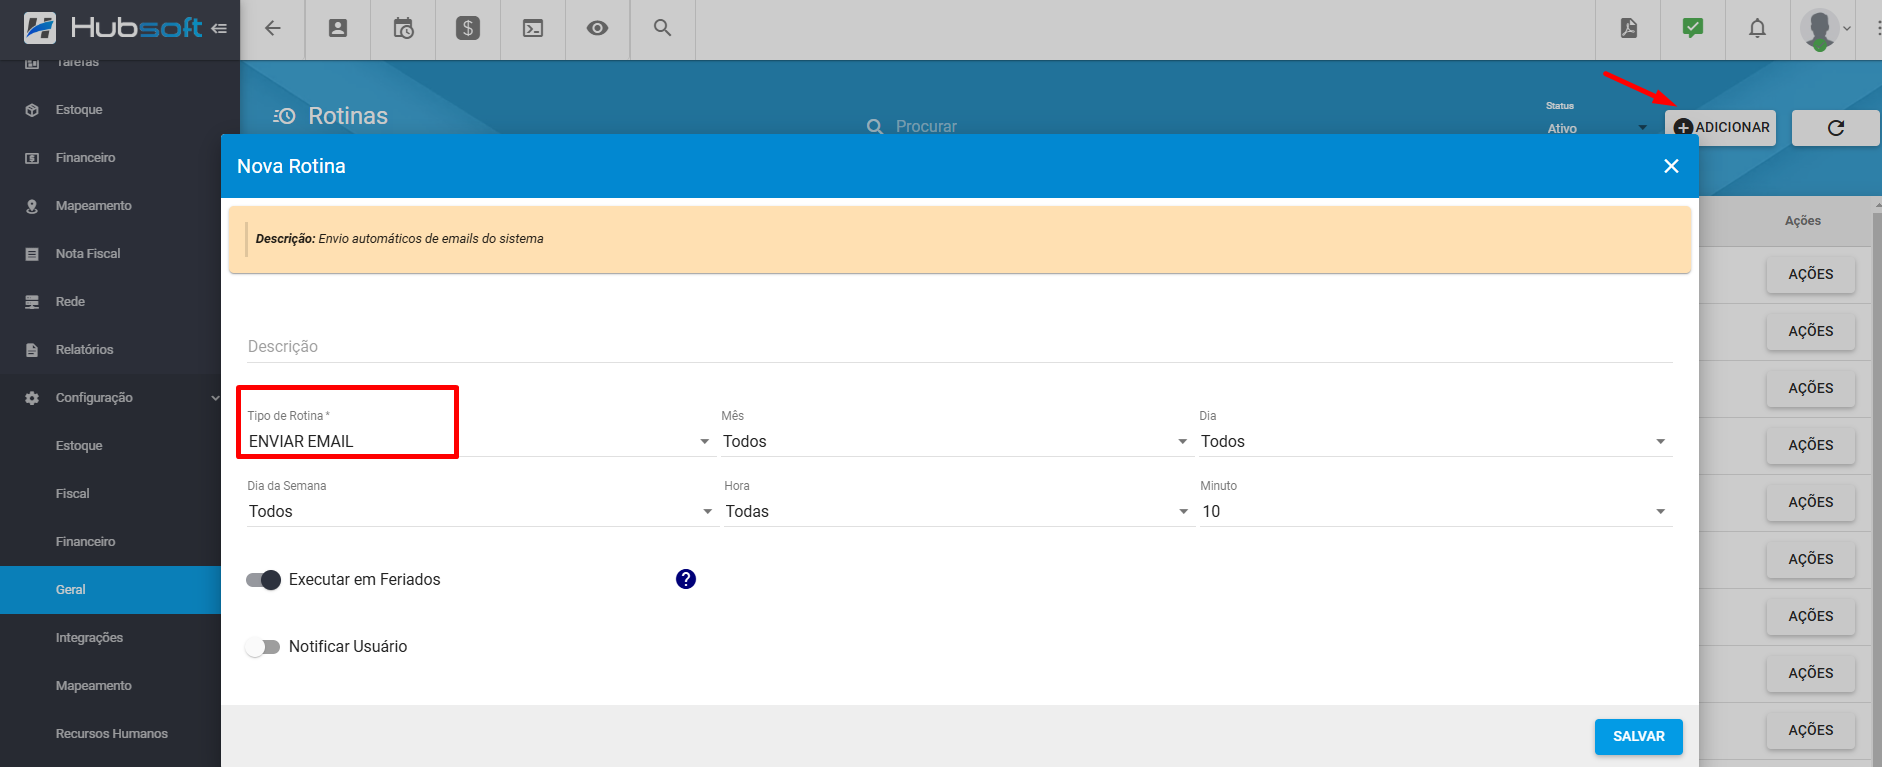The width and height of the screenshot is (1882, 767).
Task: Click the Descrição input field
Action: point(960,347)
